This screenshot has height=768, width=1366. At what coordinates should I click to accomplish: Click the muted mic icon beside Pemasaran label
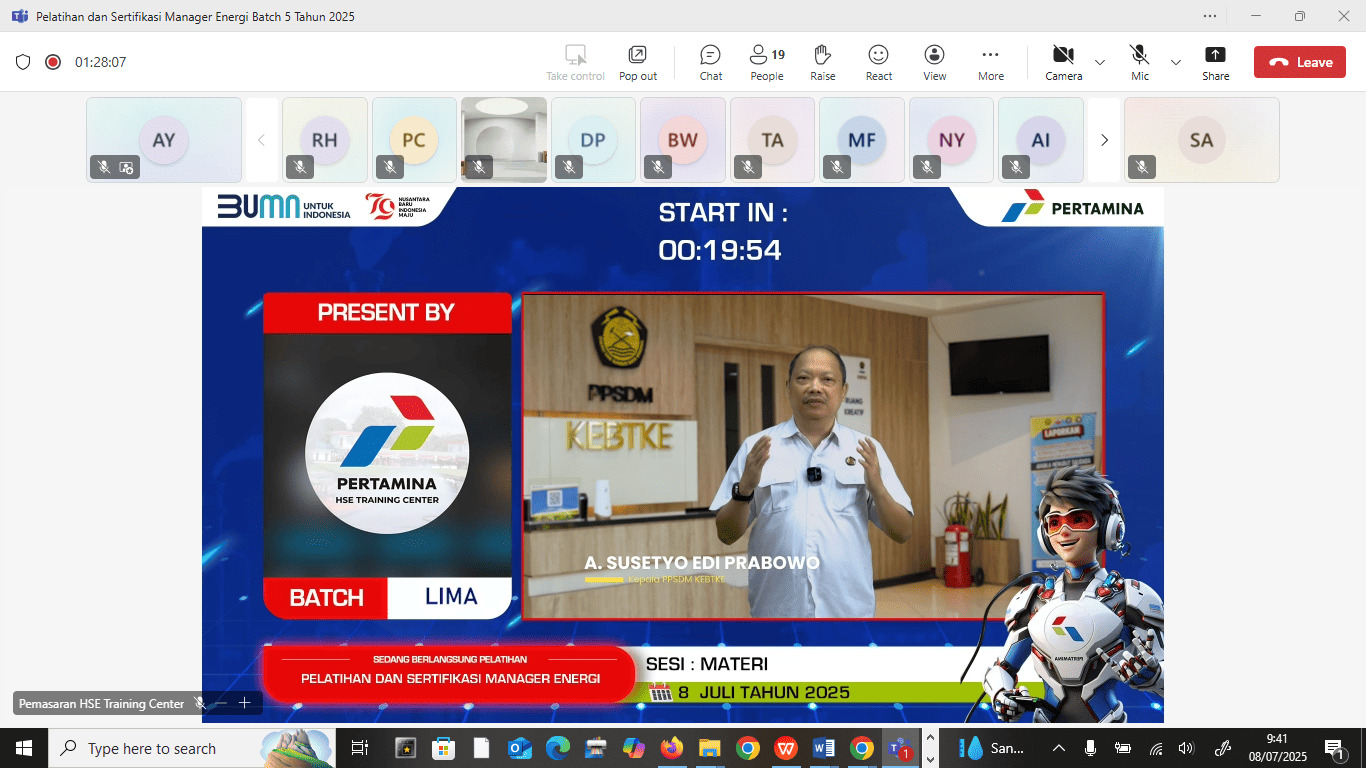click(200, 704)
